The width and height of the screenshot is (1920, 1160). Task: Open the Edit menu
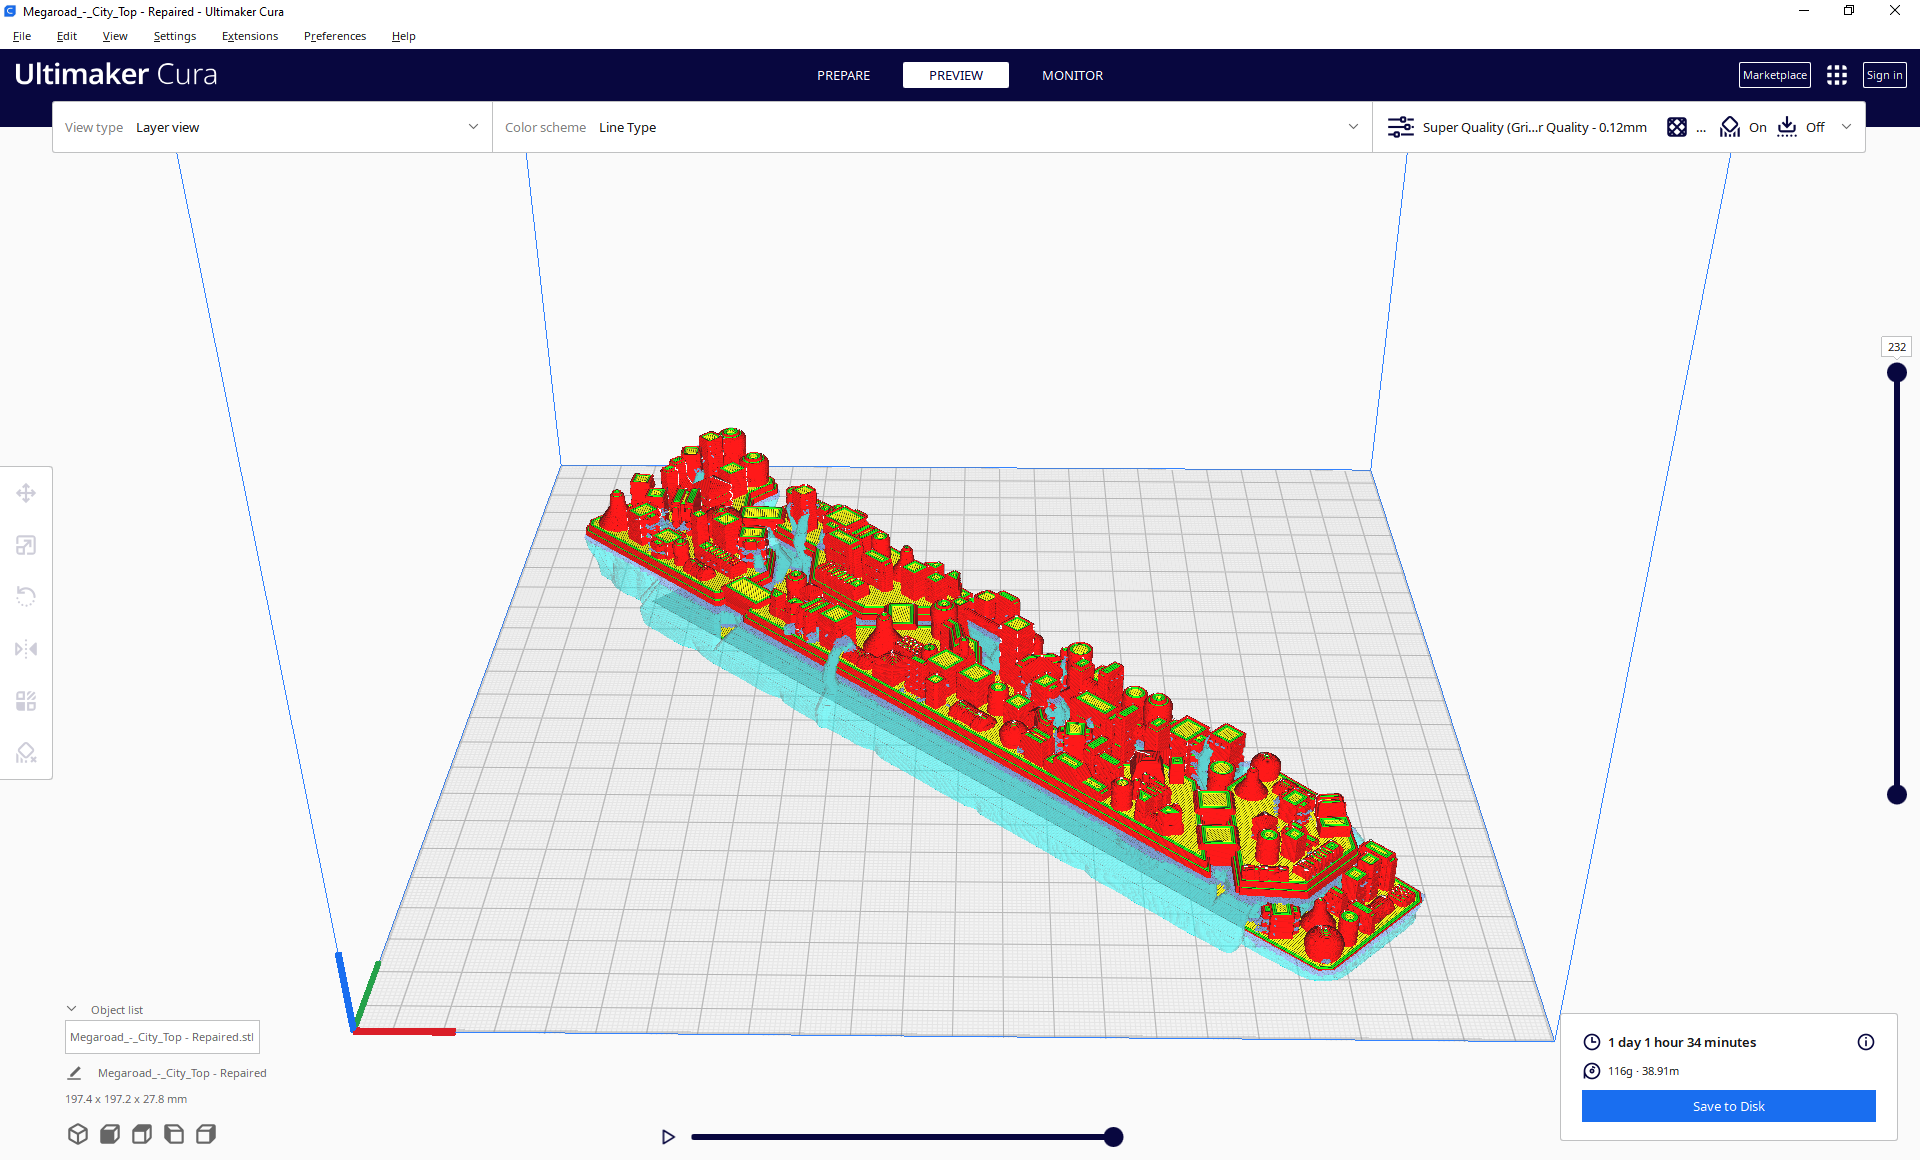point(67,36)
